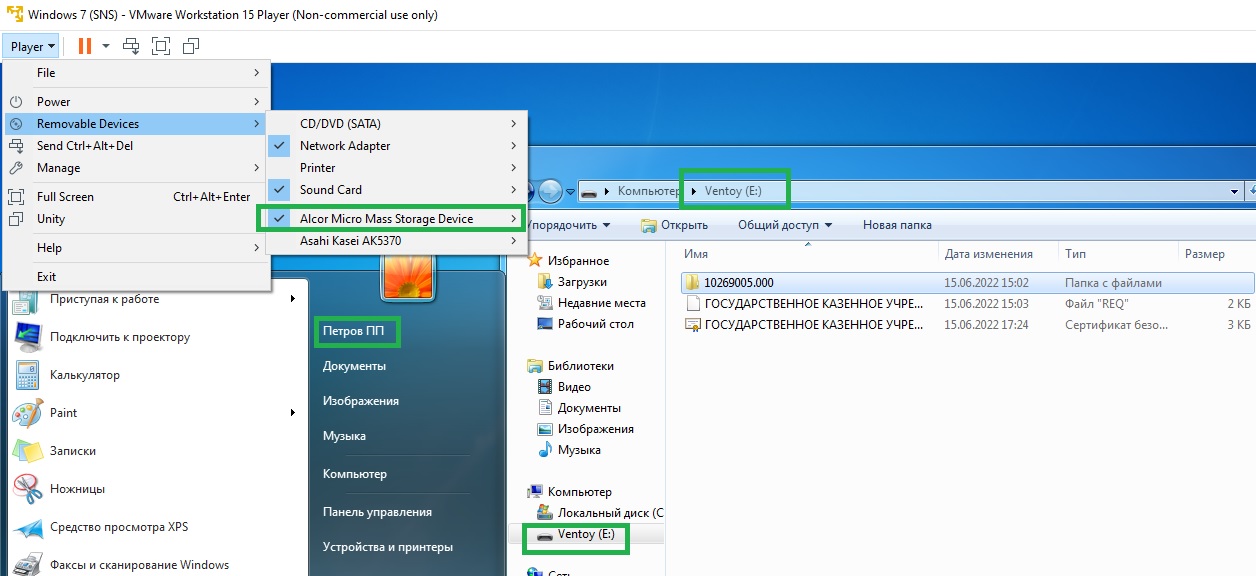
Task: Expand the Упорядочить dropdown
Action: pyautogui.click(x=568, y=225)
